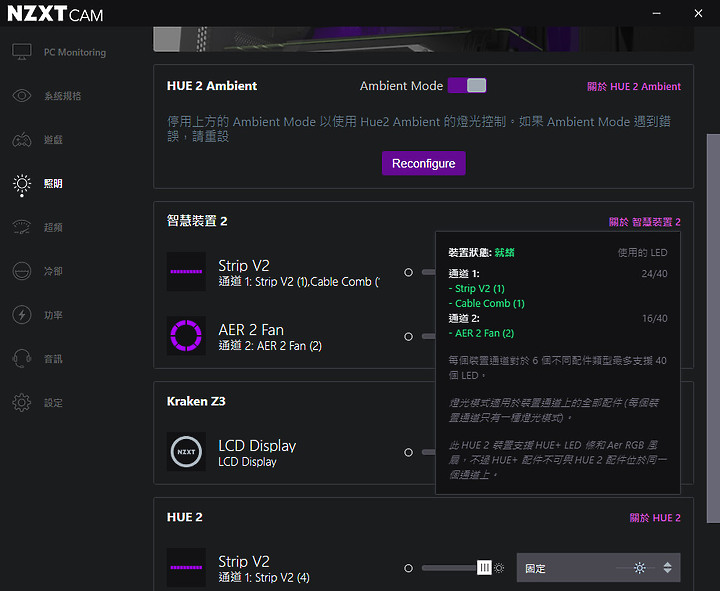Click 裝置狀態 status text in popup
Screen dimensions: 720x591
[481, 253]
